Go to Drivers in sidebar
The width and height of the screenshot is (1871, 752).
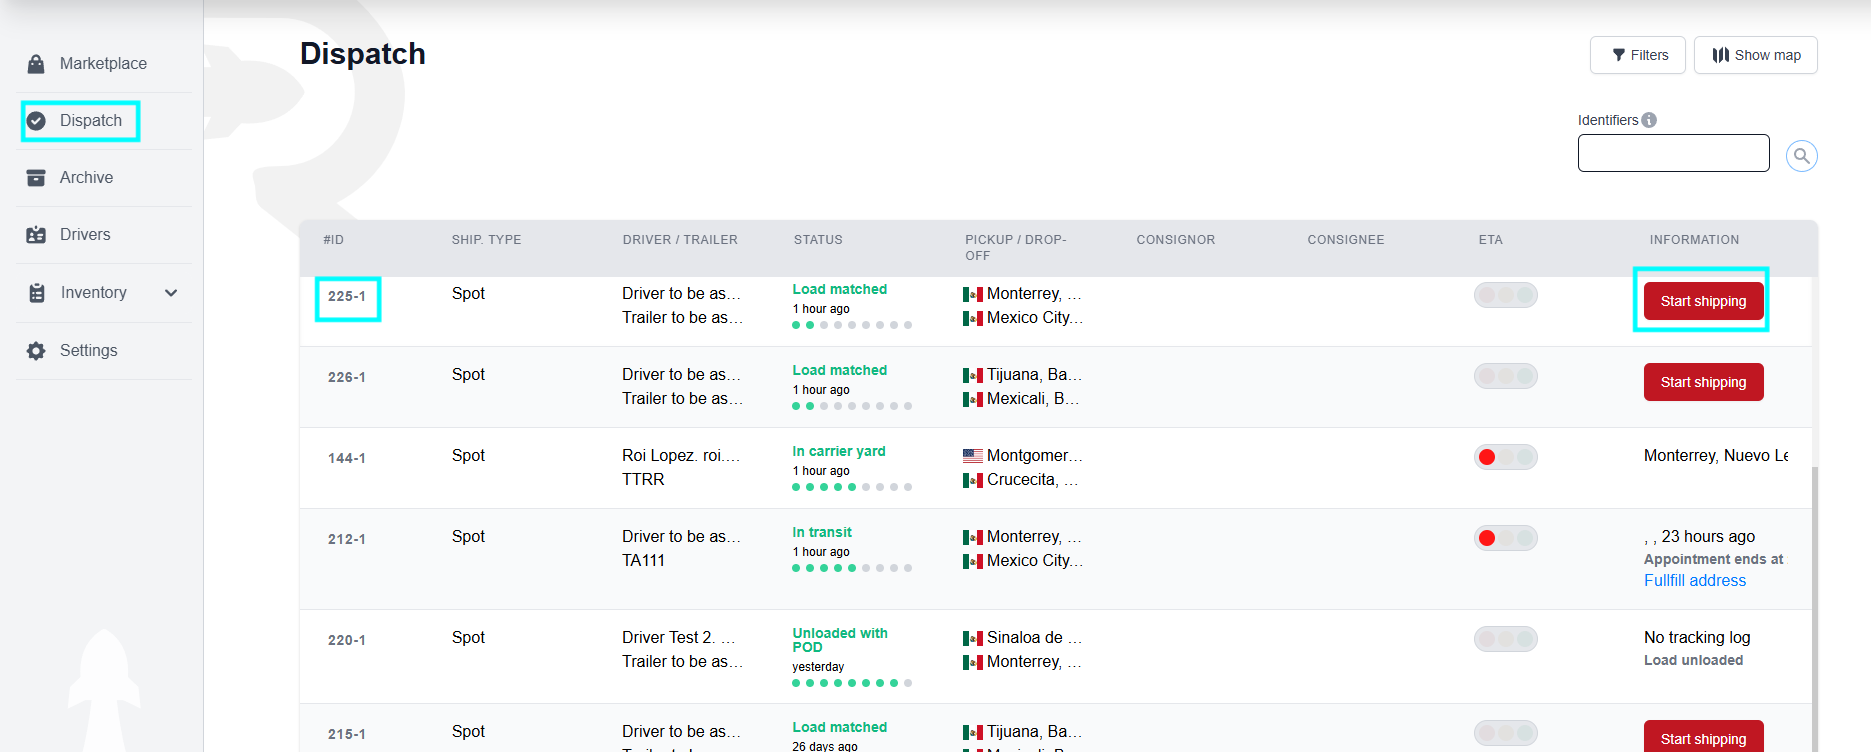(85, 235)
